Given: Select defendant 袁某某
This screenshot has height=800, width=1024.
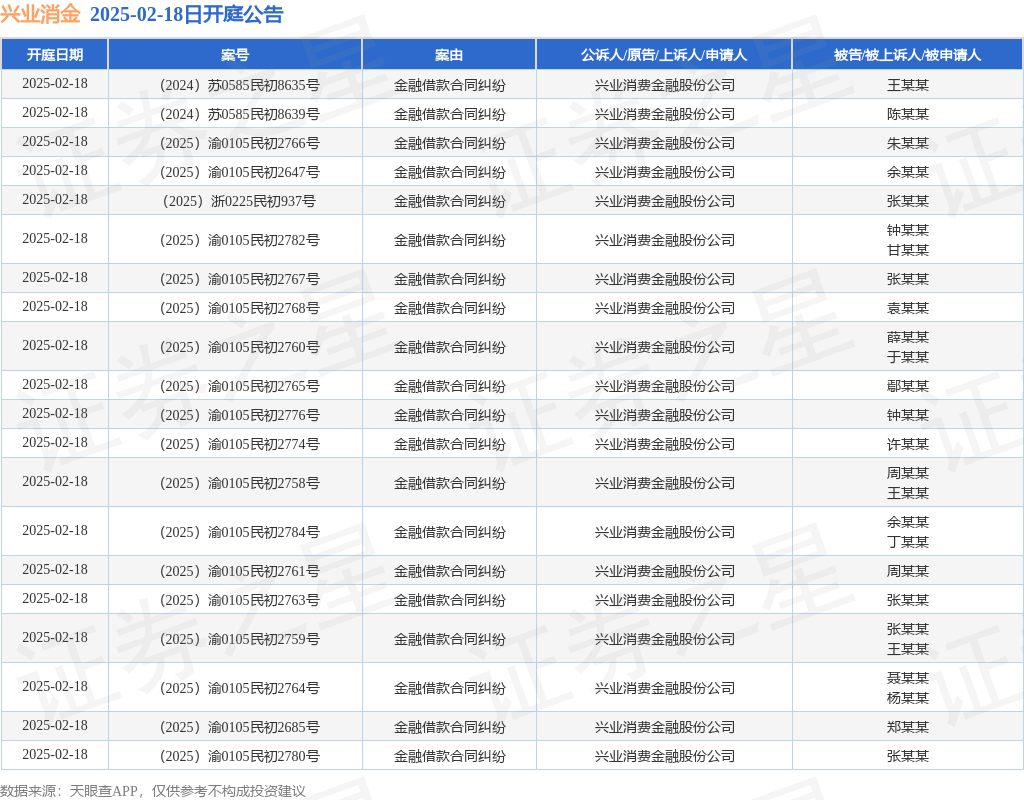Looking at the screenshot, I should click(908, 308).
